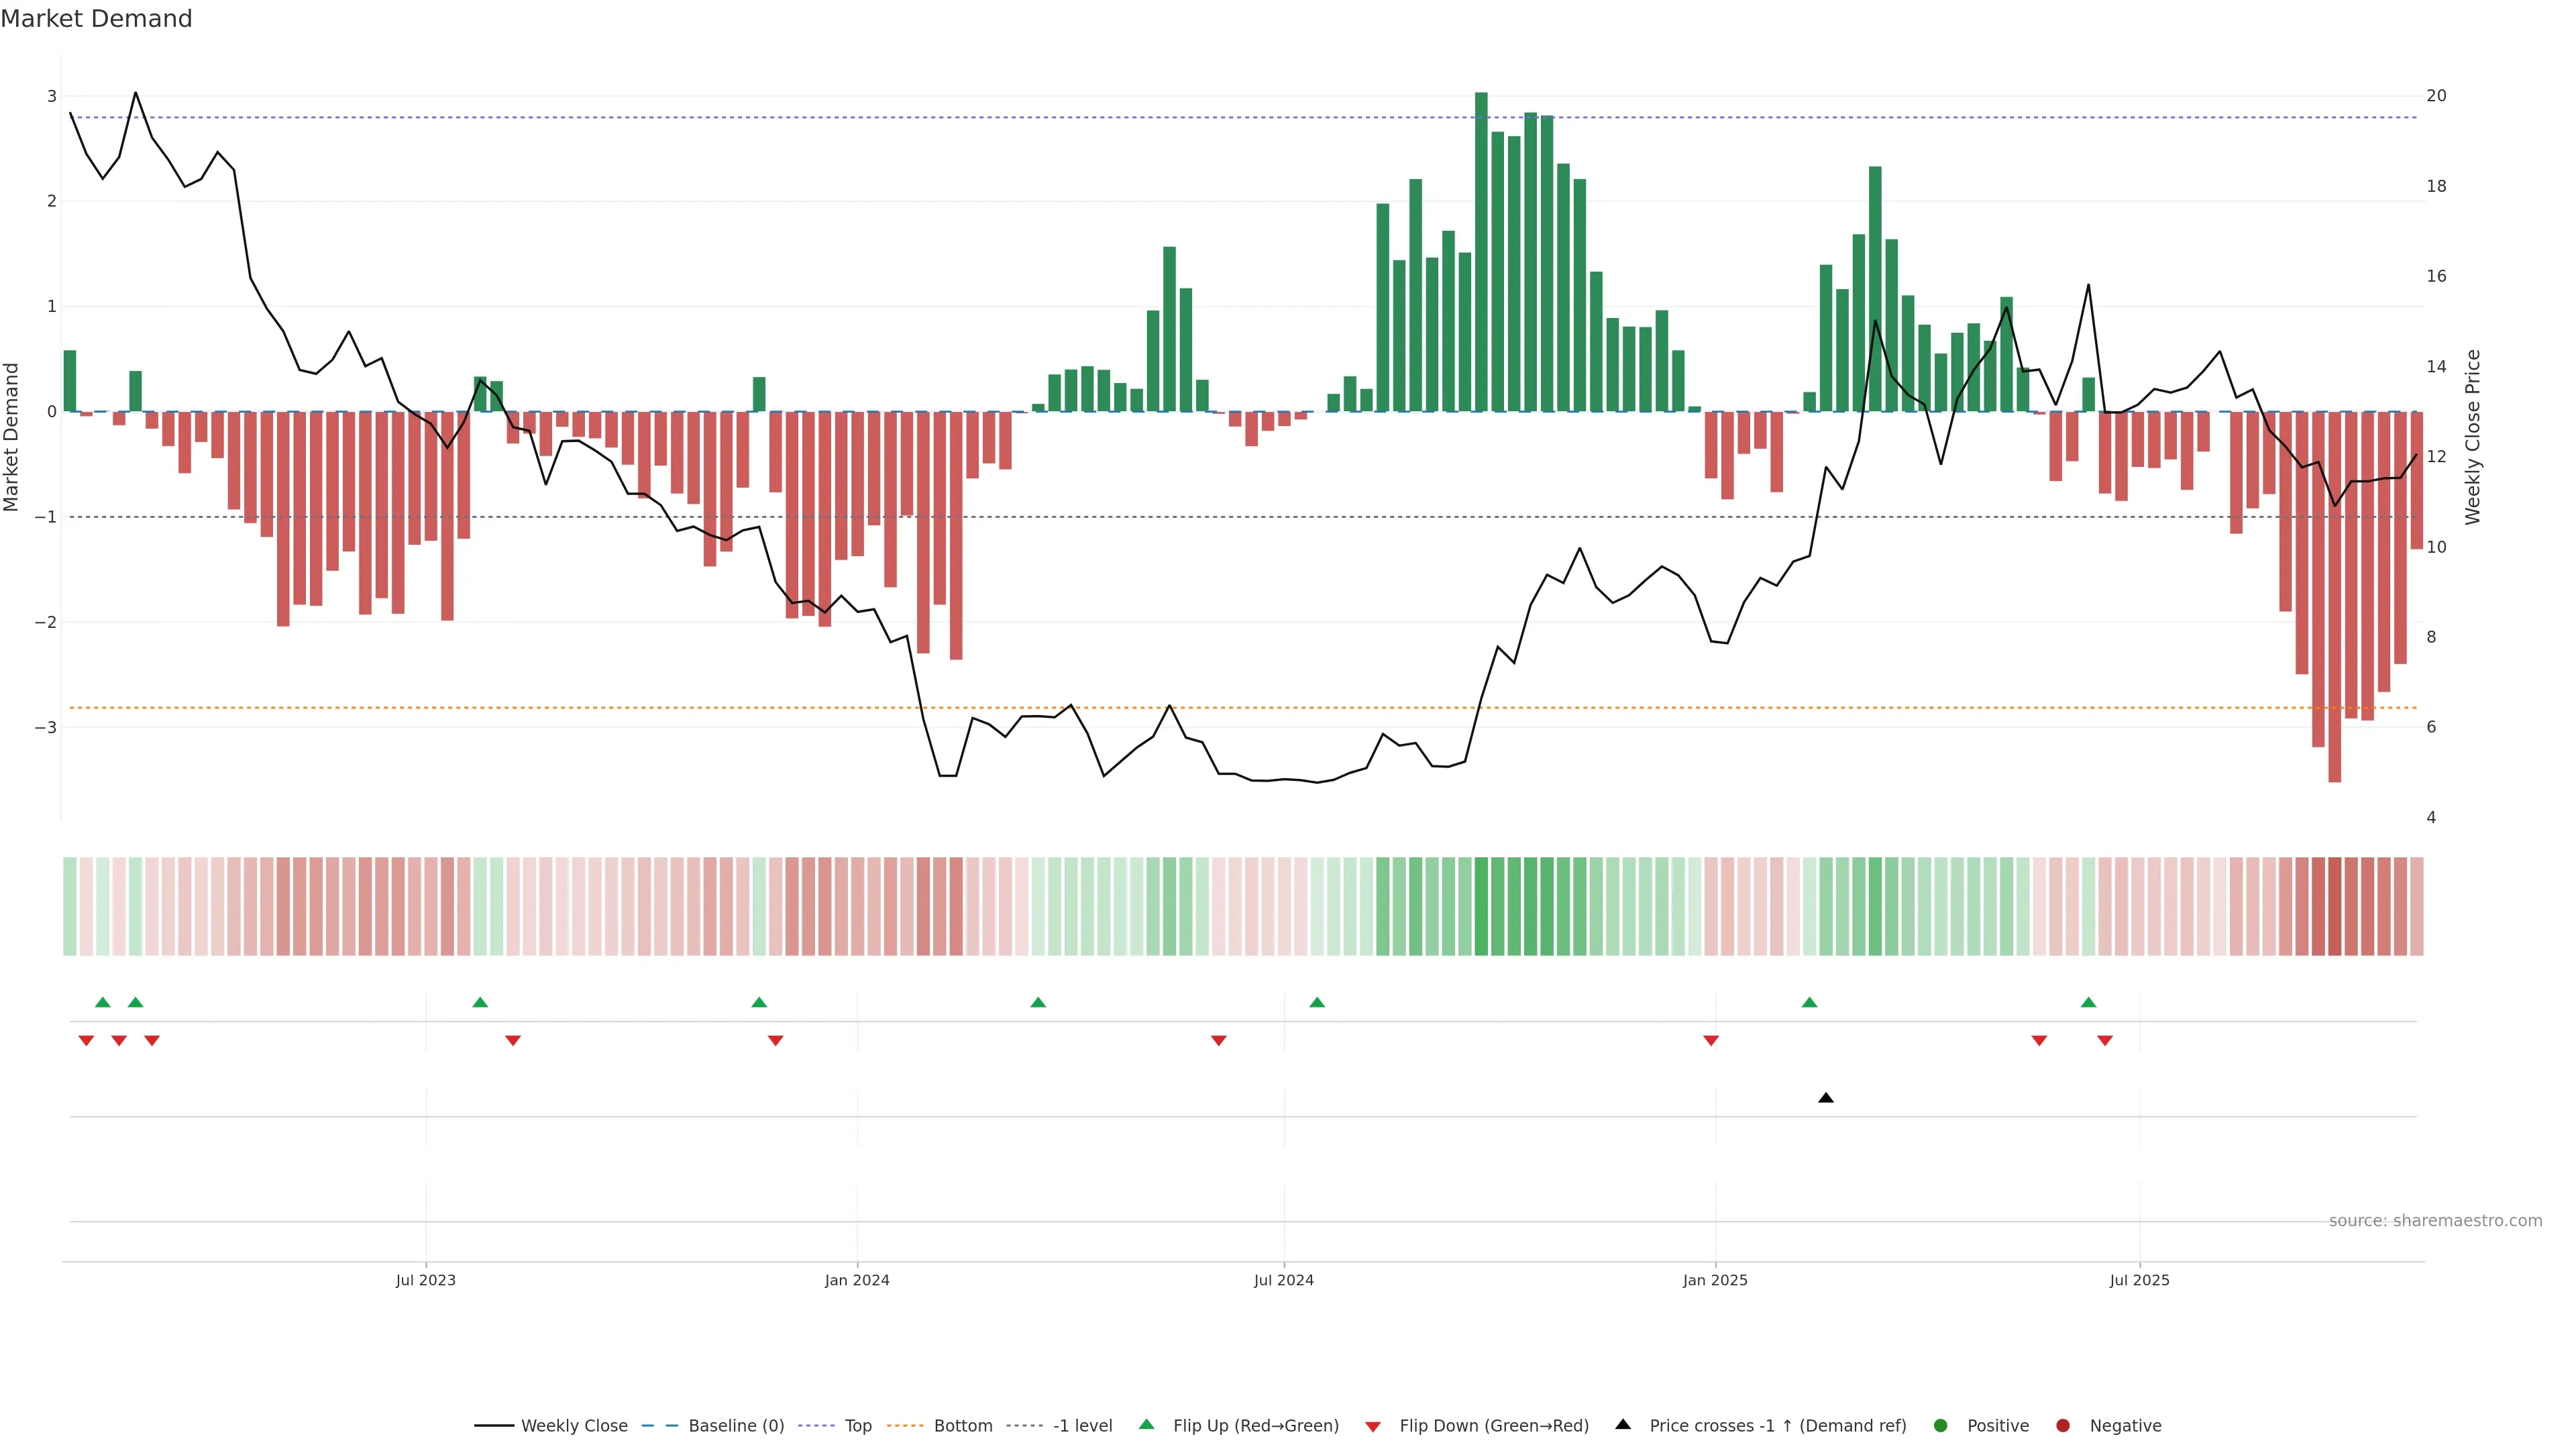Click the dark red Negative dot in legend
Screen dimensions: 2576x1449
click(2063, 1425)
